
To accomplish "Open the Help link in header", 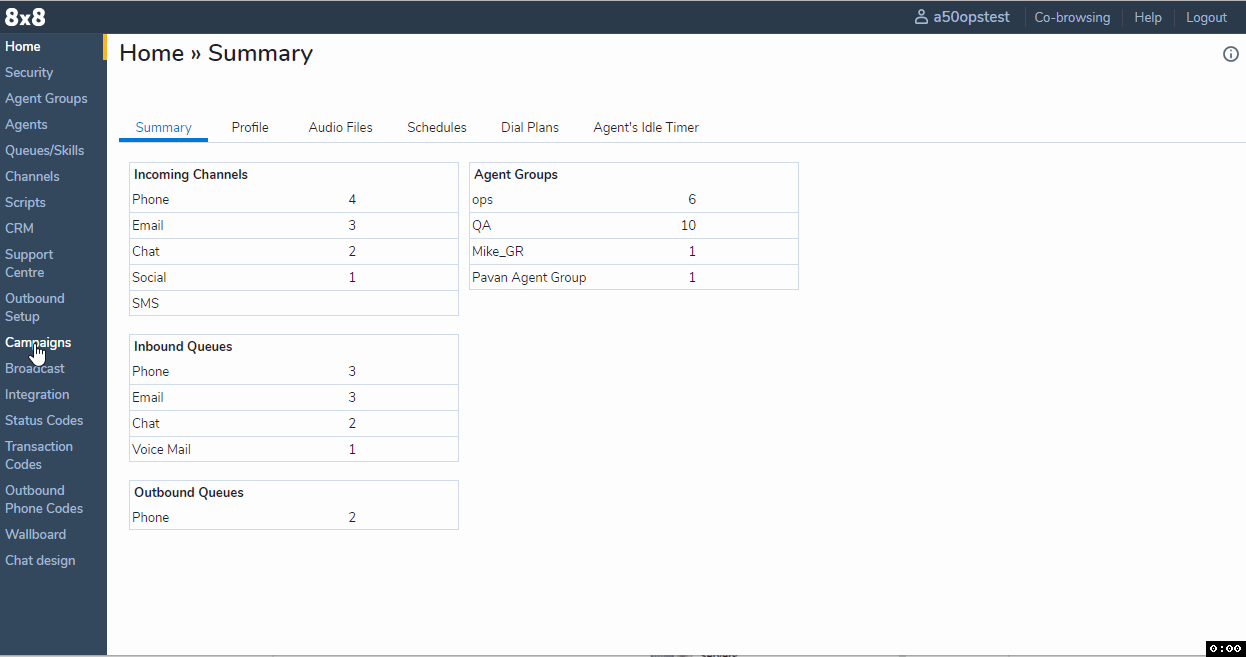I will tap(1147, 17).
